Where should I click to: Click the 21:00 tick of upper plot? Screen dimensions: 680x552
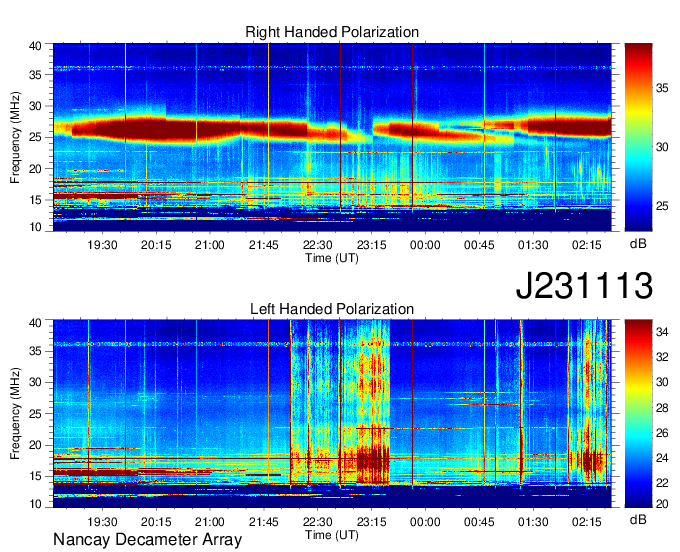click(210, 245)
